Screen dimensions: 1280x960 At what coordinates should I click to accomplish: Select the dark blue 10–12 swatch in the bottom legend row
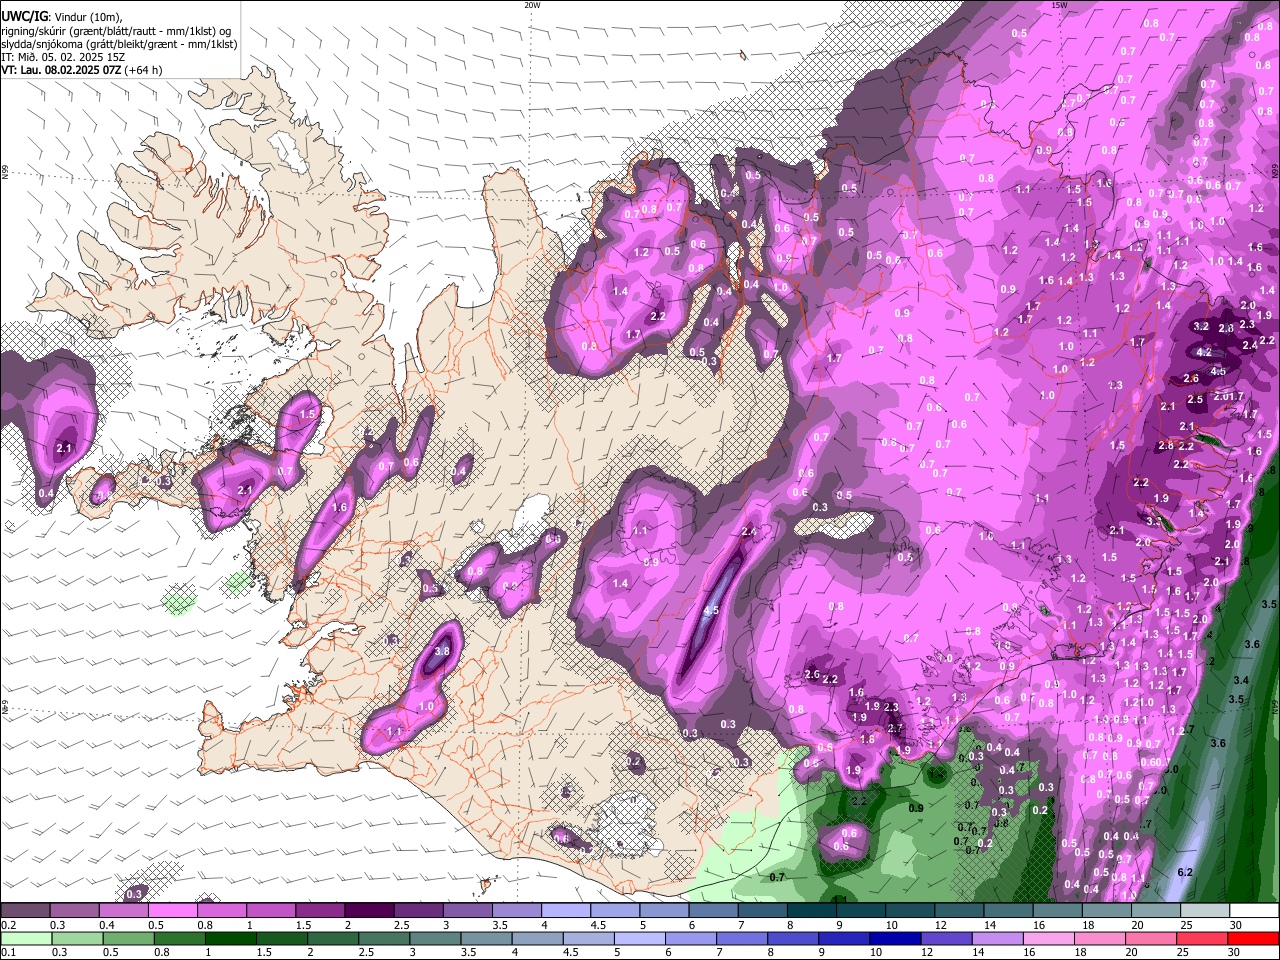coord(895,938)
